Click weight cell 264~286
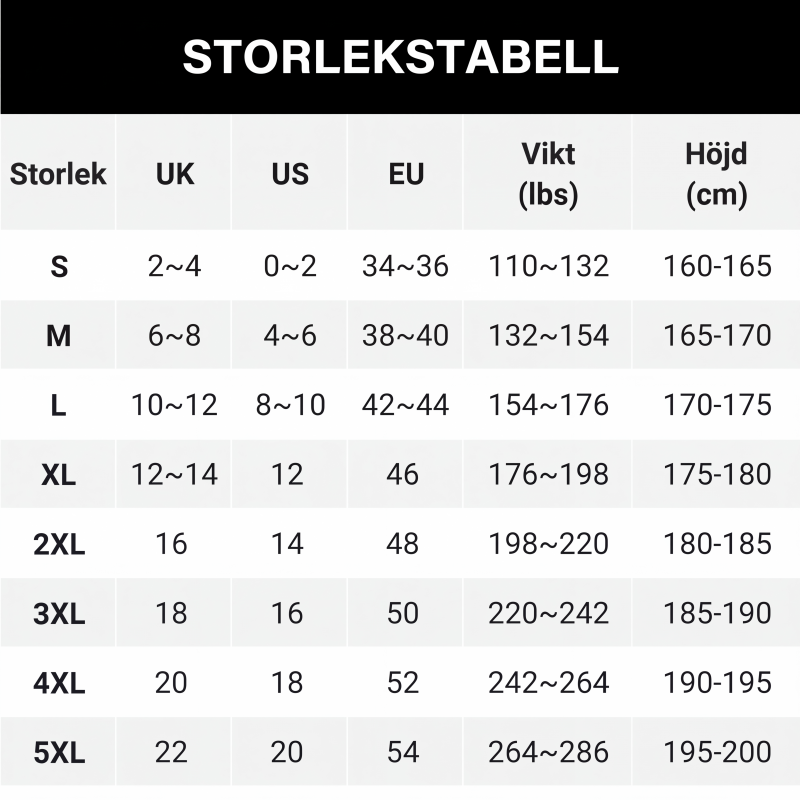Screen dimensions: 800x800 click(548, 752)
